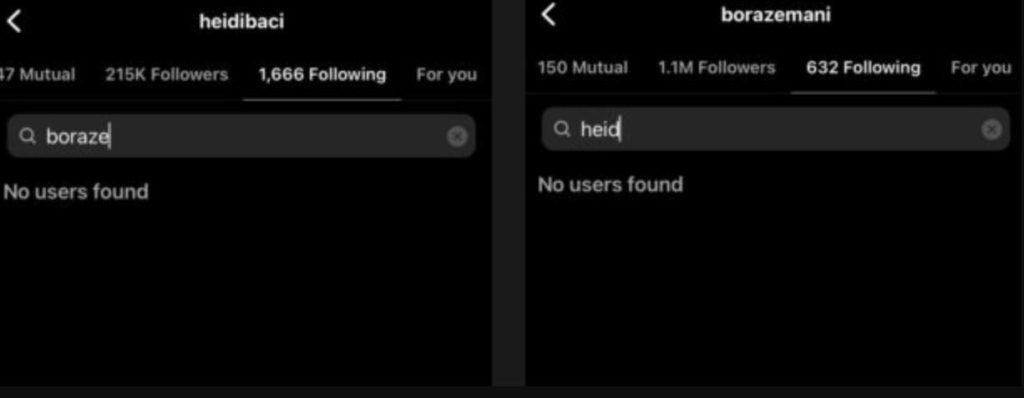Screen dimensions: 1024x398
Task: Switch to the 215K Followers tab
Action: point(167,74)
